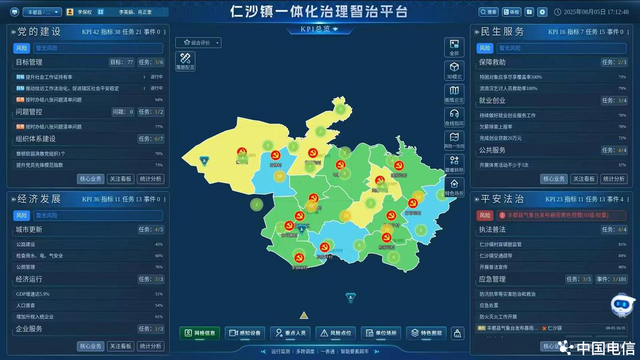Open the risk map (风险一张图) icon
The height and width of the screenshot is (360, 640).
click(x=454, y=137)
